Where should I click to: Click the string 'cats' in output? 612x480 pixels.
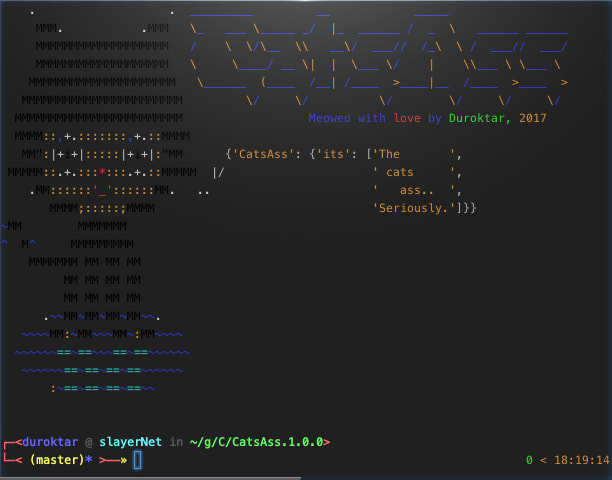(x=400, y=172)
